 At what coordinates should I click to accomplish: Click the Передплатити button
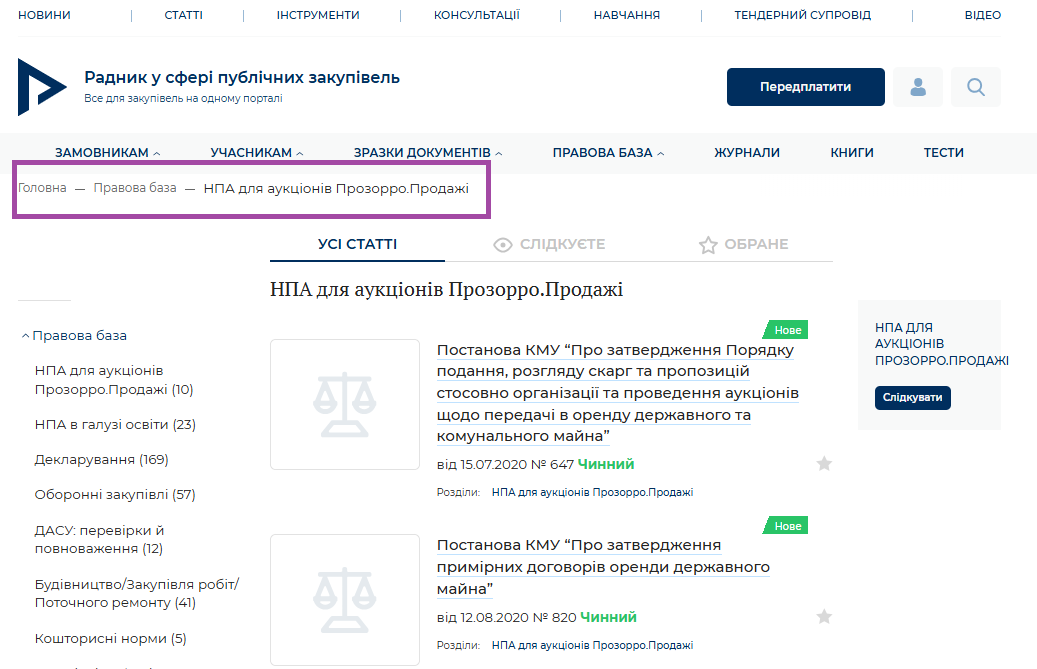pos(805,87)
